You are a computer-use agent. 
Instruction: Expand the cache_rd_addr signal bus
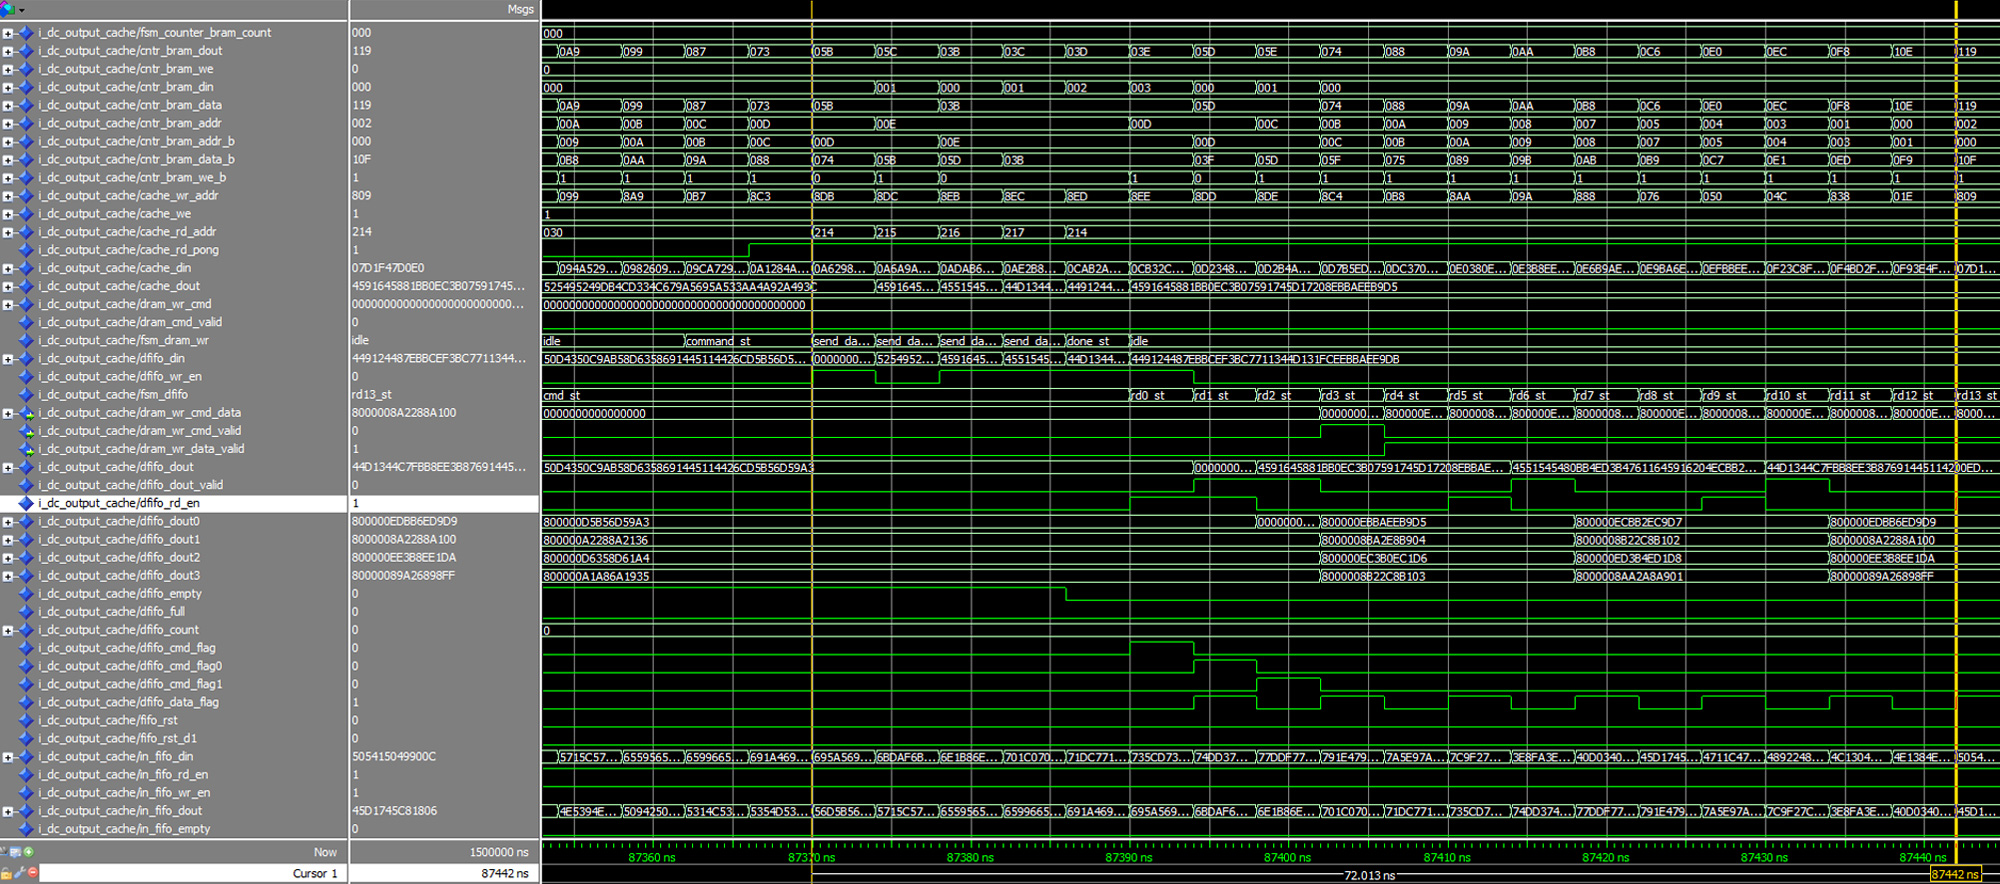click(8, 232)
